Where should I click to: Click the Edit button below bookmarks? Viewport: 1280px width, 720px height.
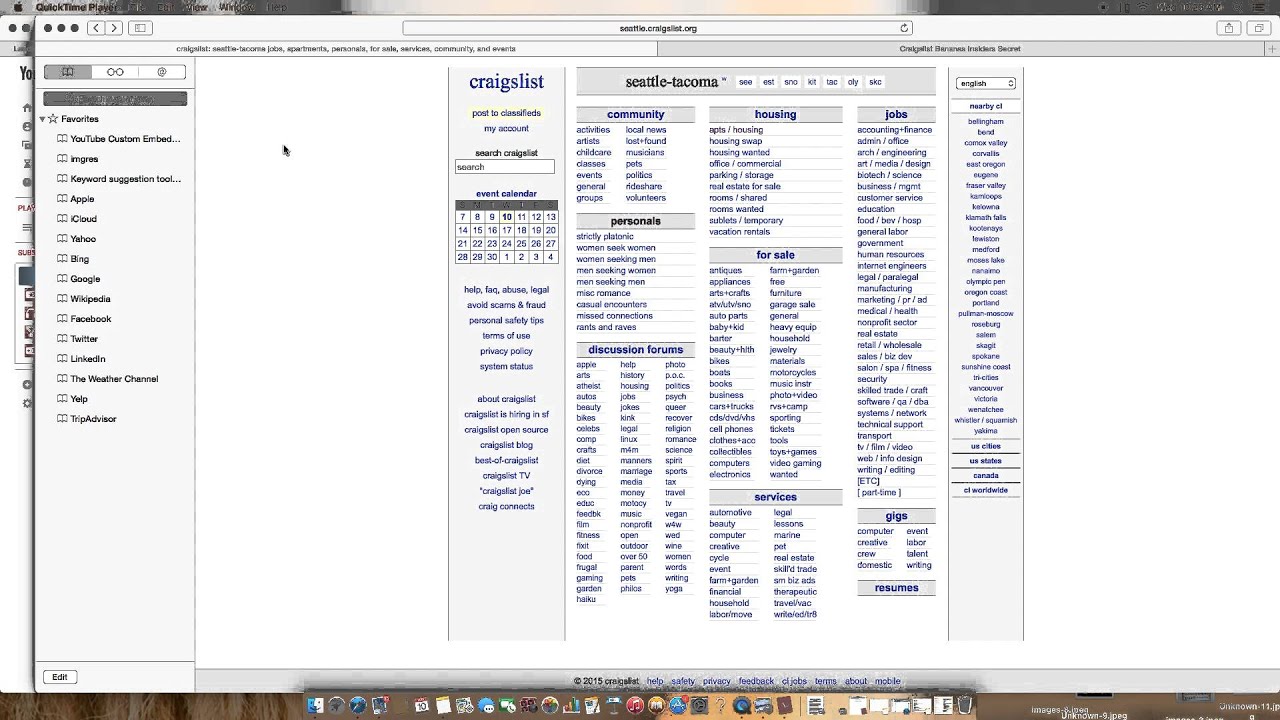click(x=60, y=677)
